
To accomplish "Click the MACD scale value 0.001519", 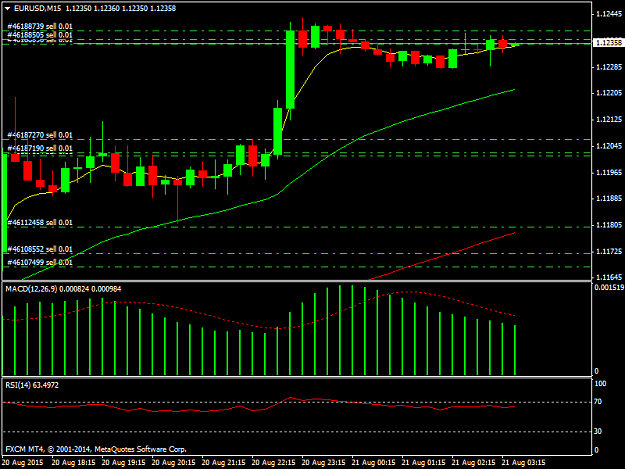I will pos(609,287).
